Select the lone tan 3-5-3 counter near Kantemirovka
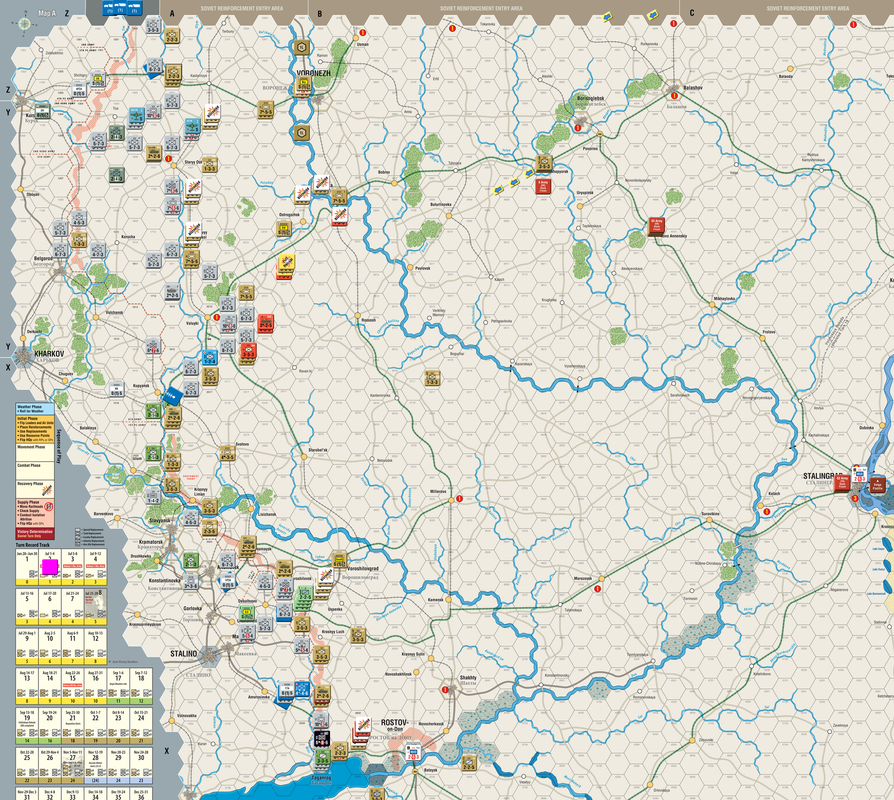The height and width of the screenshot is (800, 894). [x=432, y=378]
